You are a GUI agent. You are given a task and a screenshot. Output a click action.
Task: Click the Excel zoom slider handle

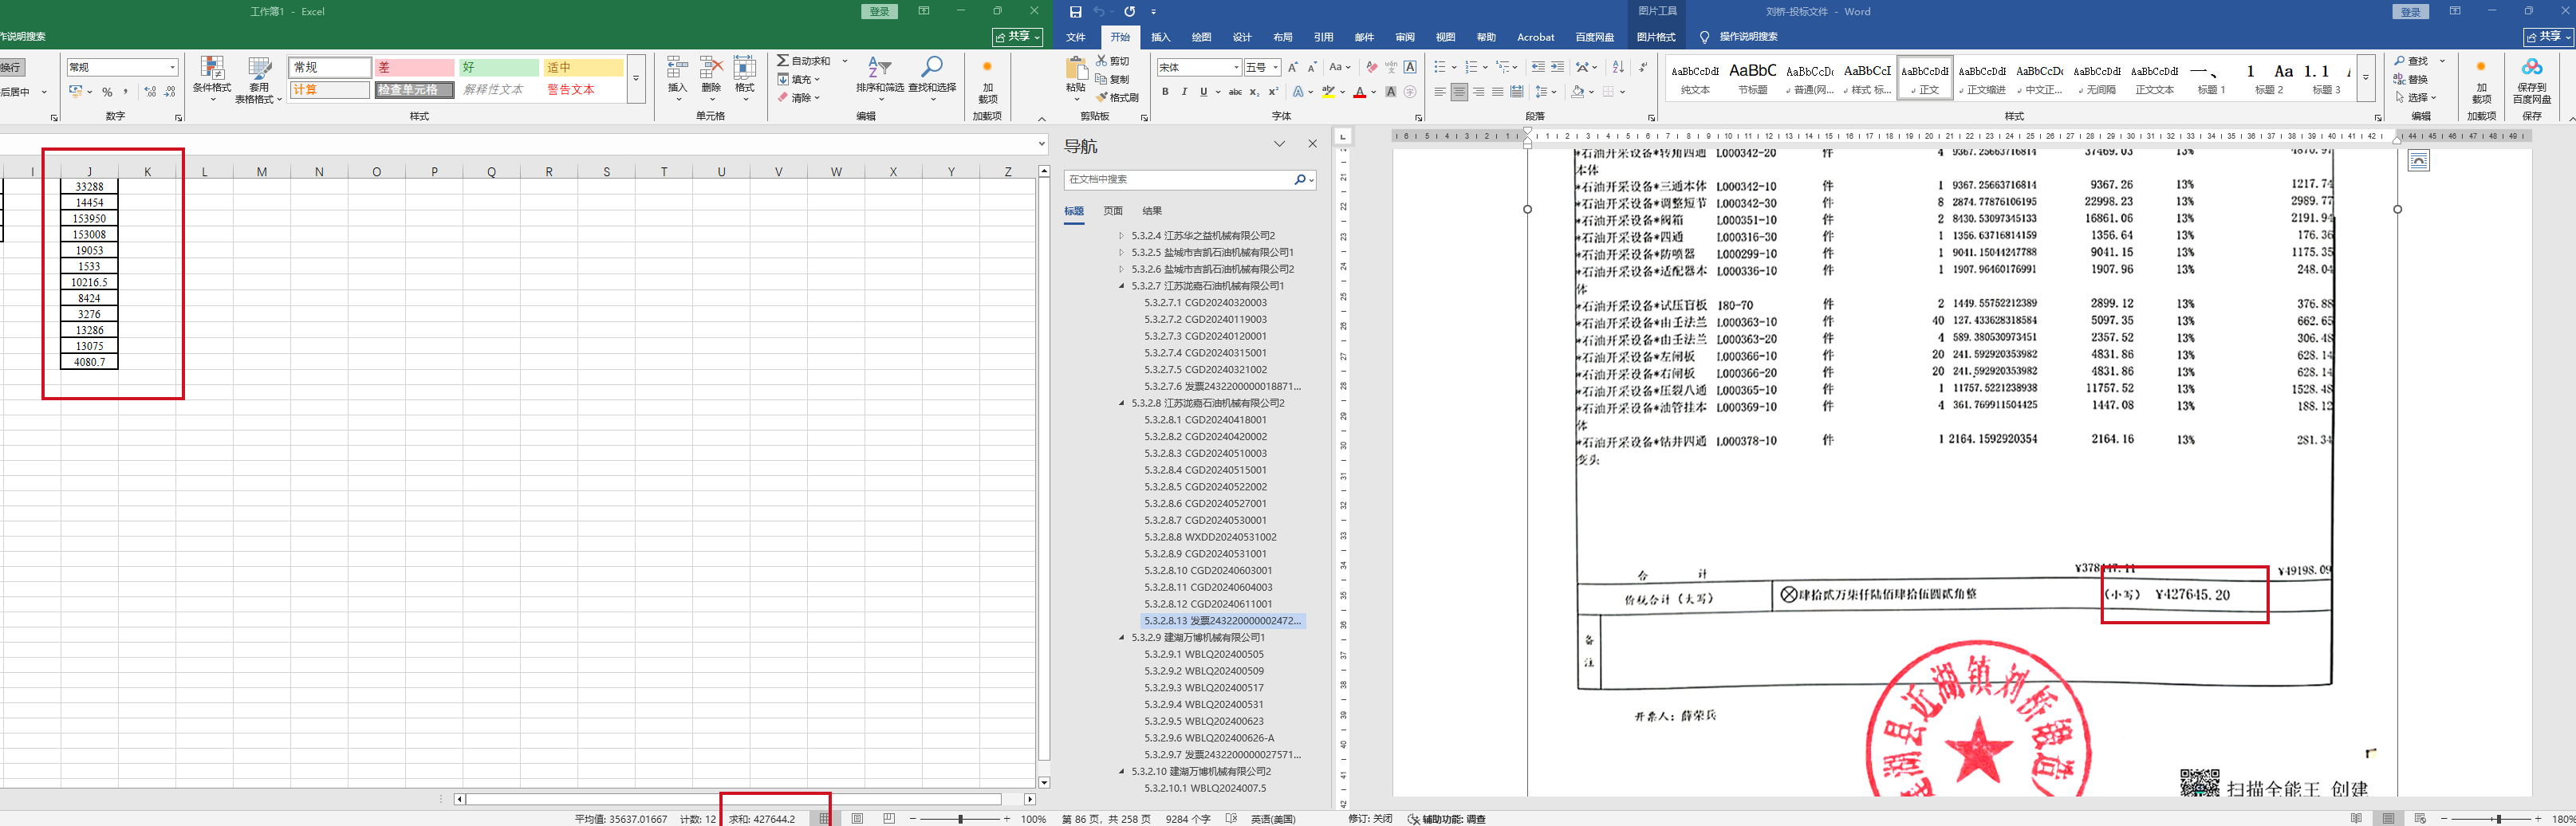[x=960, y=819]
